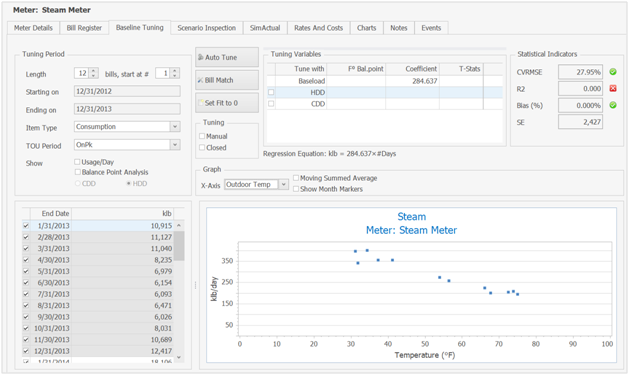The width and height of the screenshot is (630, 375).
Task: Click the CVRMSE value 27.95% field
Action: [580, 72]
